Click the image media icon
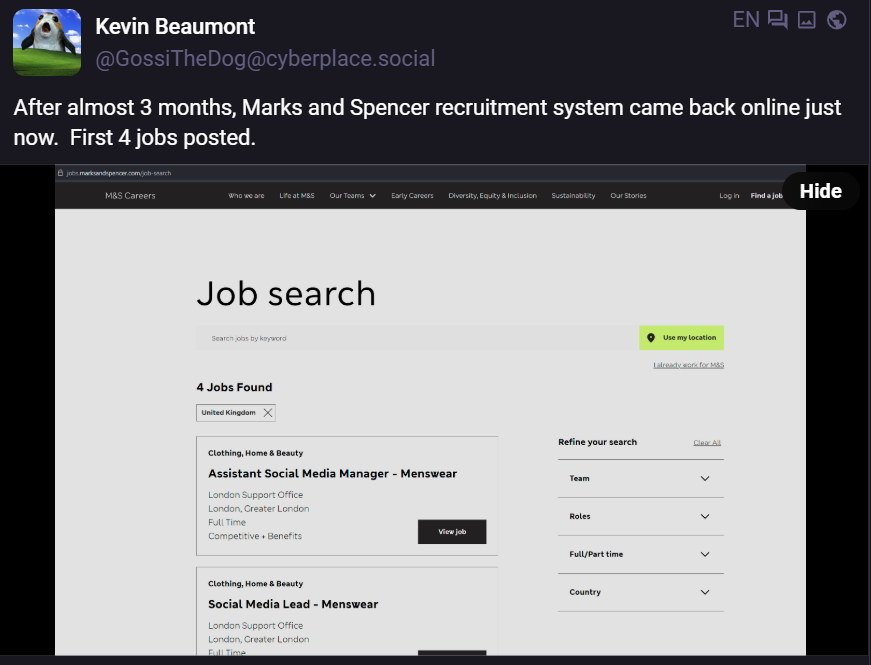This screenshot has width=871, height=665. click(807, 20)
